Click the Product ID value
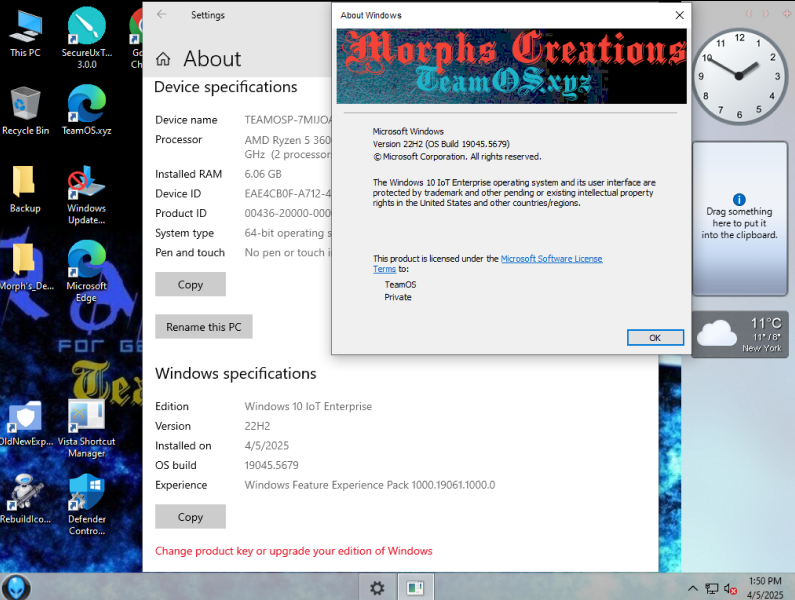The width and height of the screenshot is (795, 600). tap(288, 214)
